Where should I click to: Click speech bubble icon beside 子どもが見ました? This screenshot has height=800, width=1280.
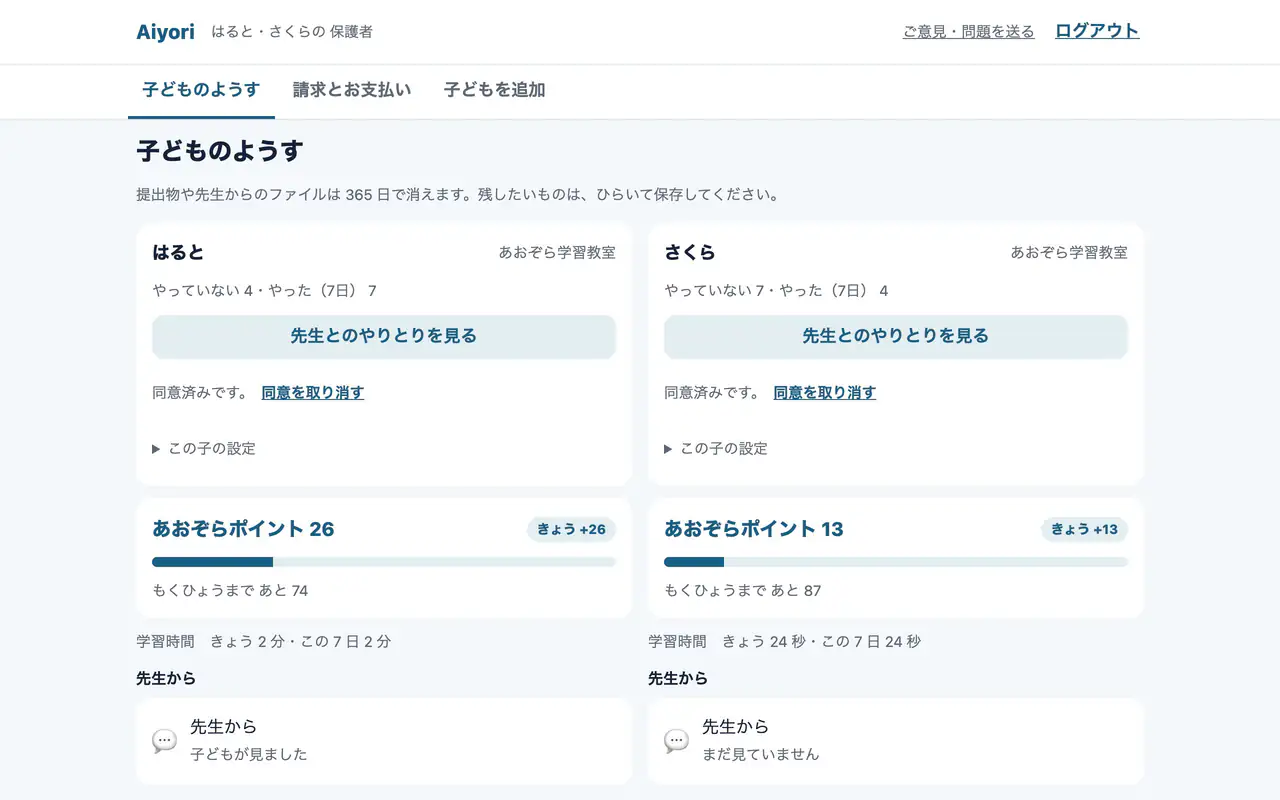[x=164, y=741]
